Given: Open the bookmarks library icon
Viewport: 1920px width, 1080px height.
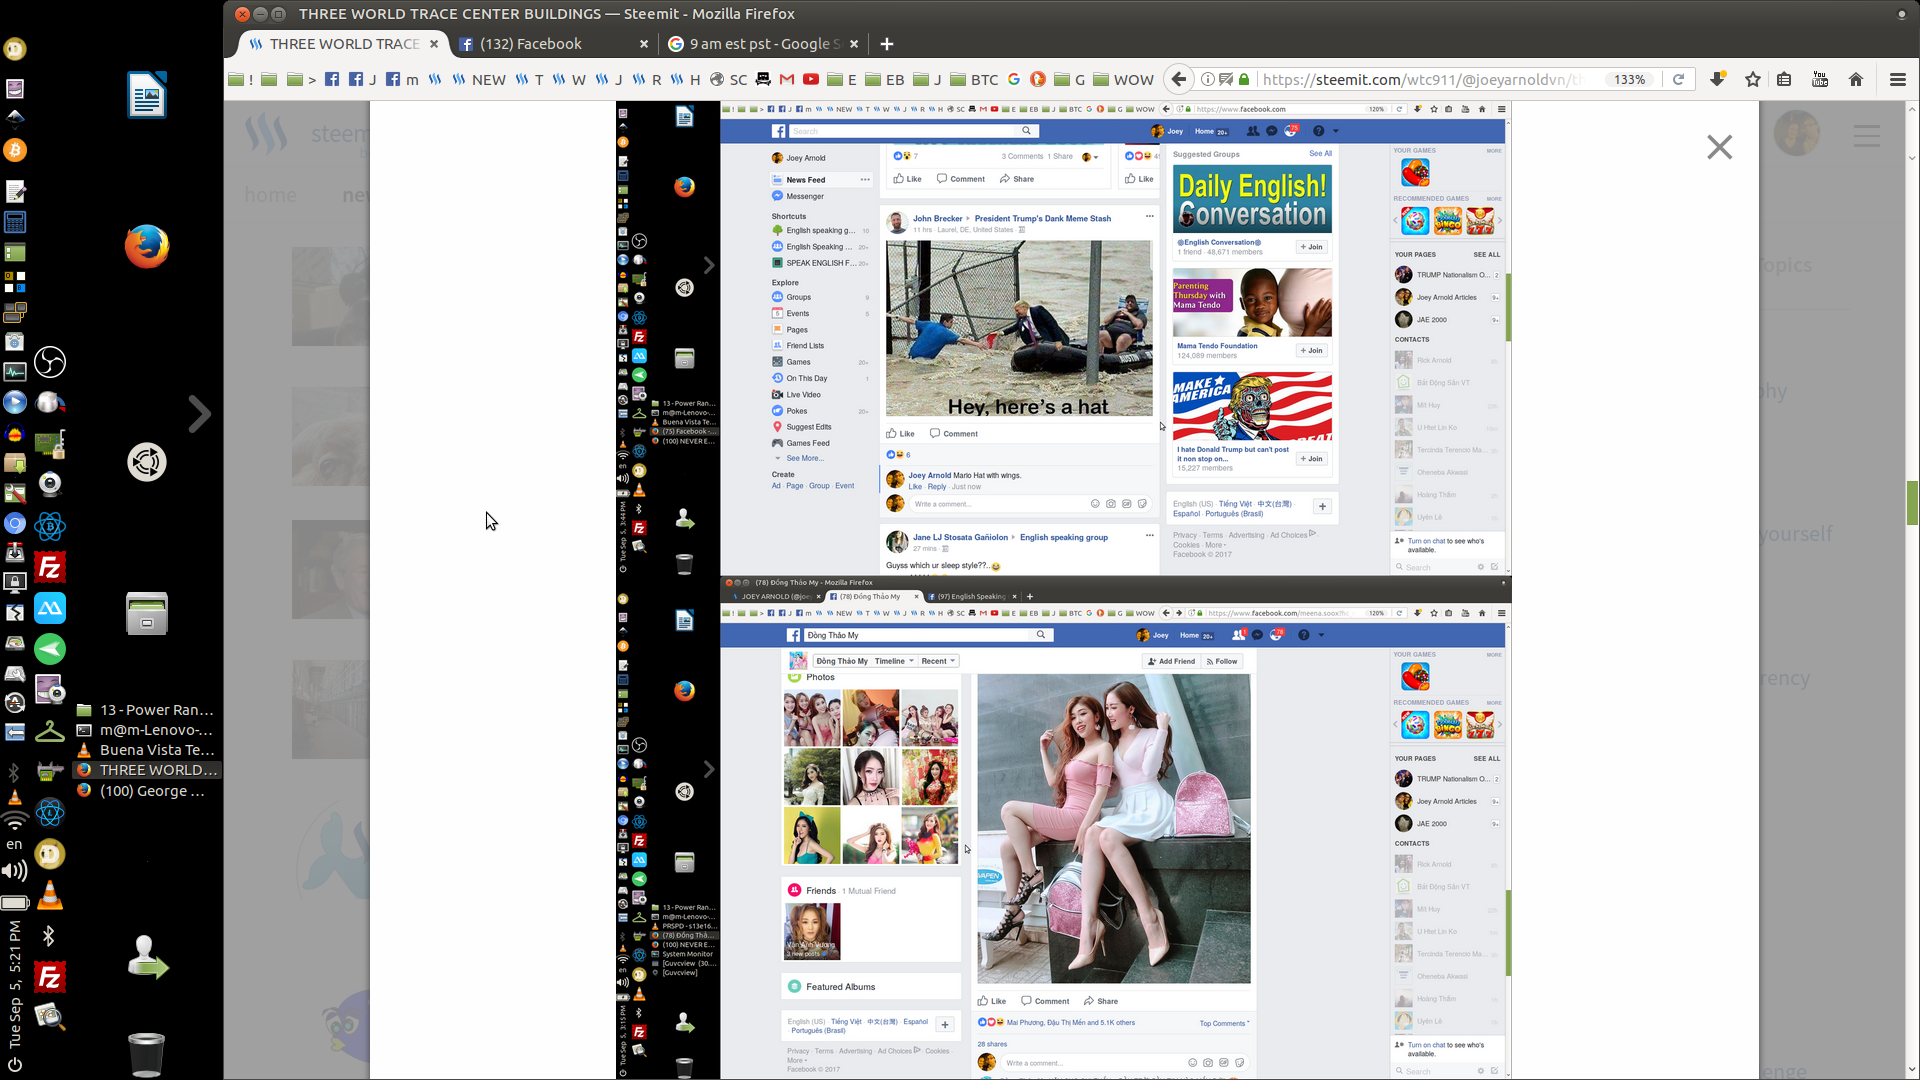Looking at the screenshot, I should click(1784, 80).
